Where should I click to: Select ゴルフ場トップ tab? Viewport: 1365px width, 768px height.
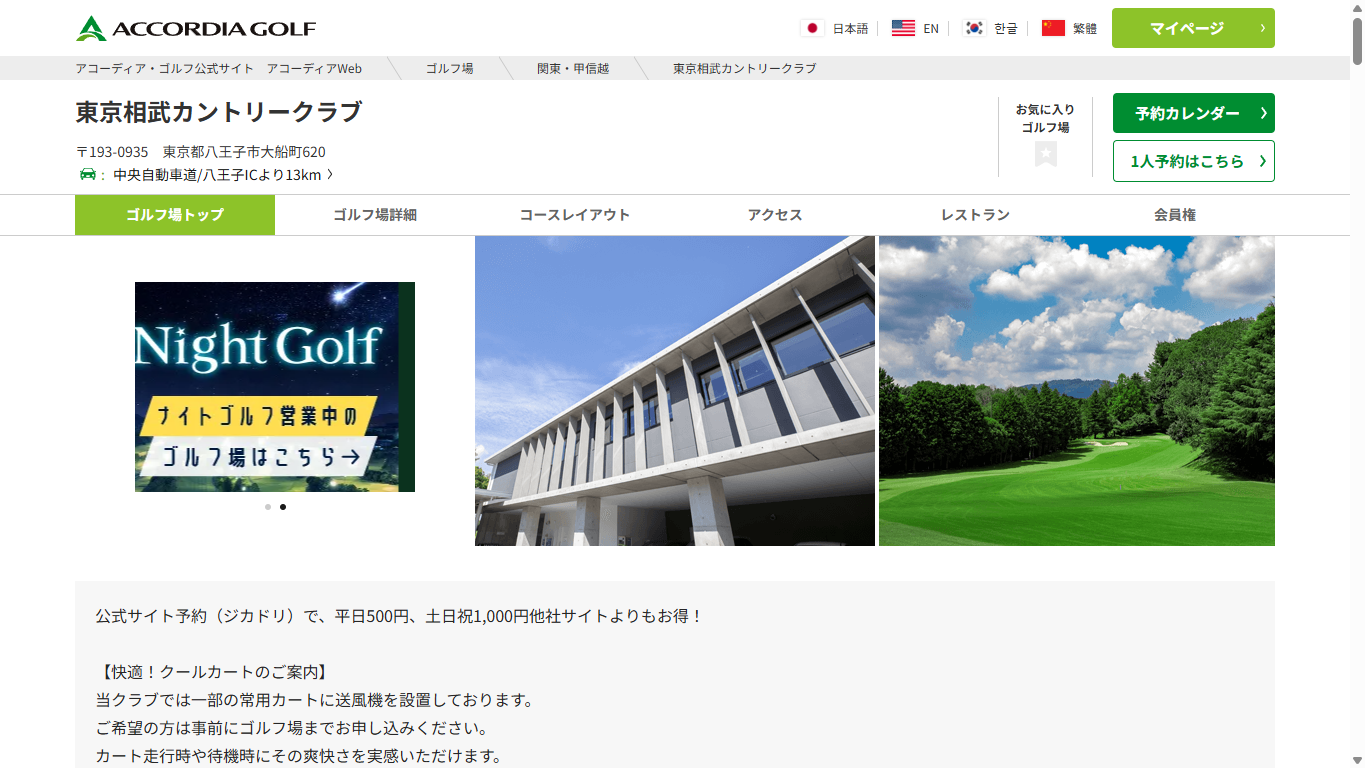tap(175, 215)
